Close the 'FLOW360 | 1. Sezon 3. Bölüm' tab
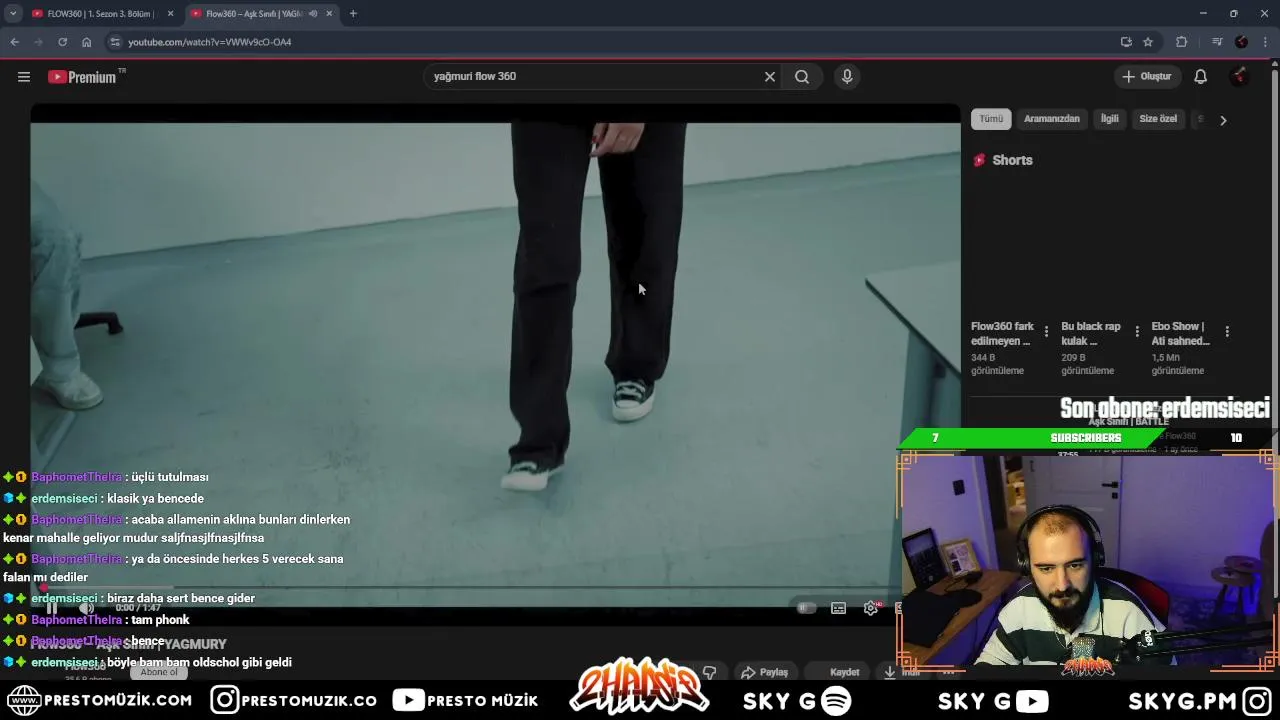 170,14
